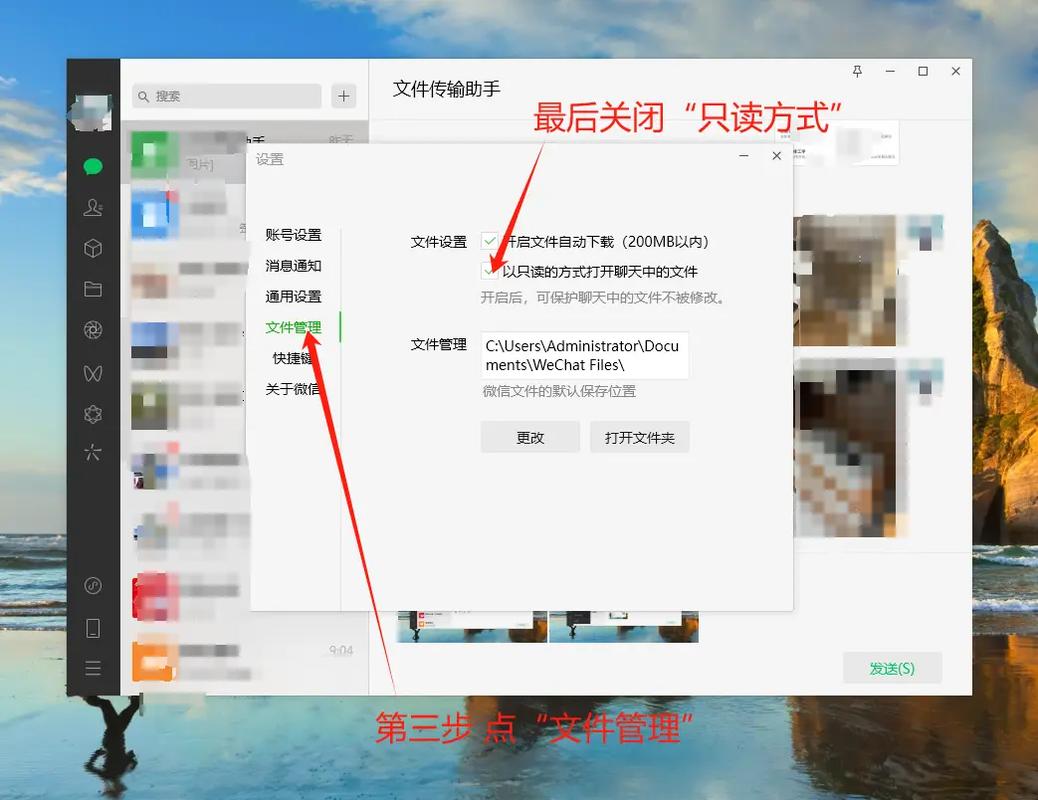Click 打开文件夹 to open folder
This screenshot has width=1038, height=800.
(x=639, y=436)
